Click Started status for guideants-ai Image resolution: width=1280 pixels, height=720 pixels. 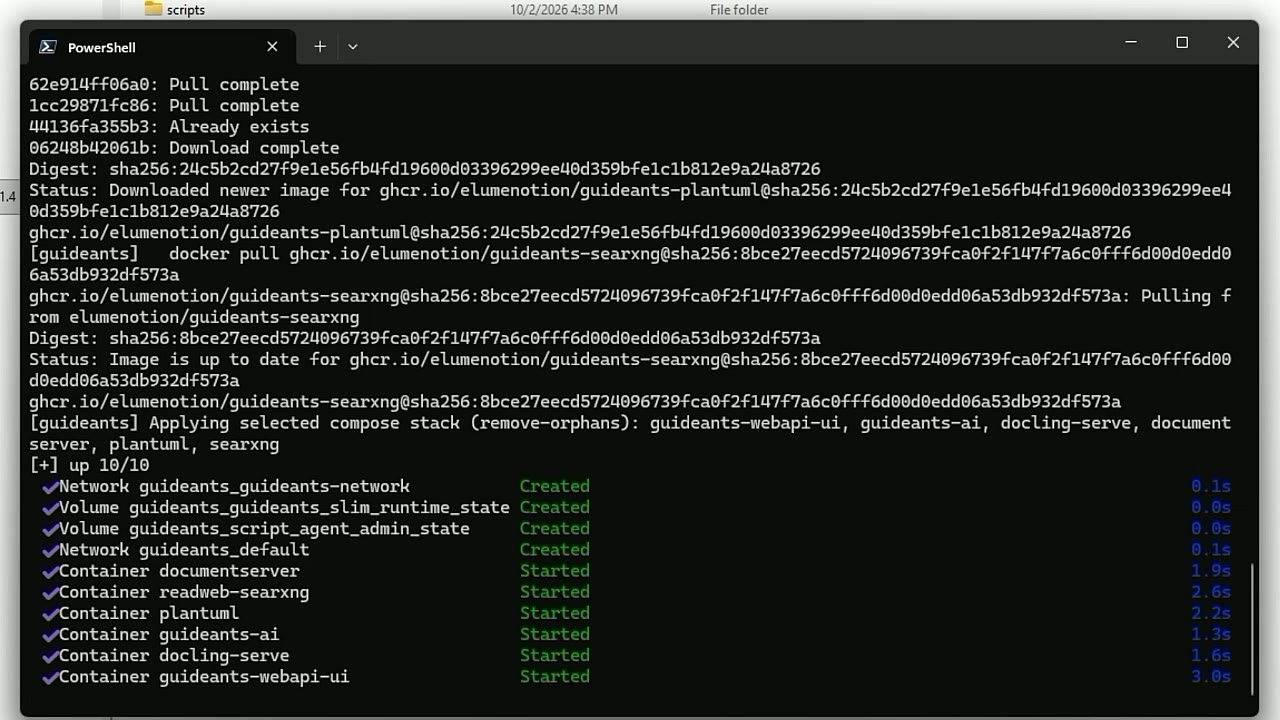point(555,634)
